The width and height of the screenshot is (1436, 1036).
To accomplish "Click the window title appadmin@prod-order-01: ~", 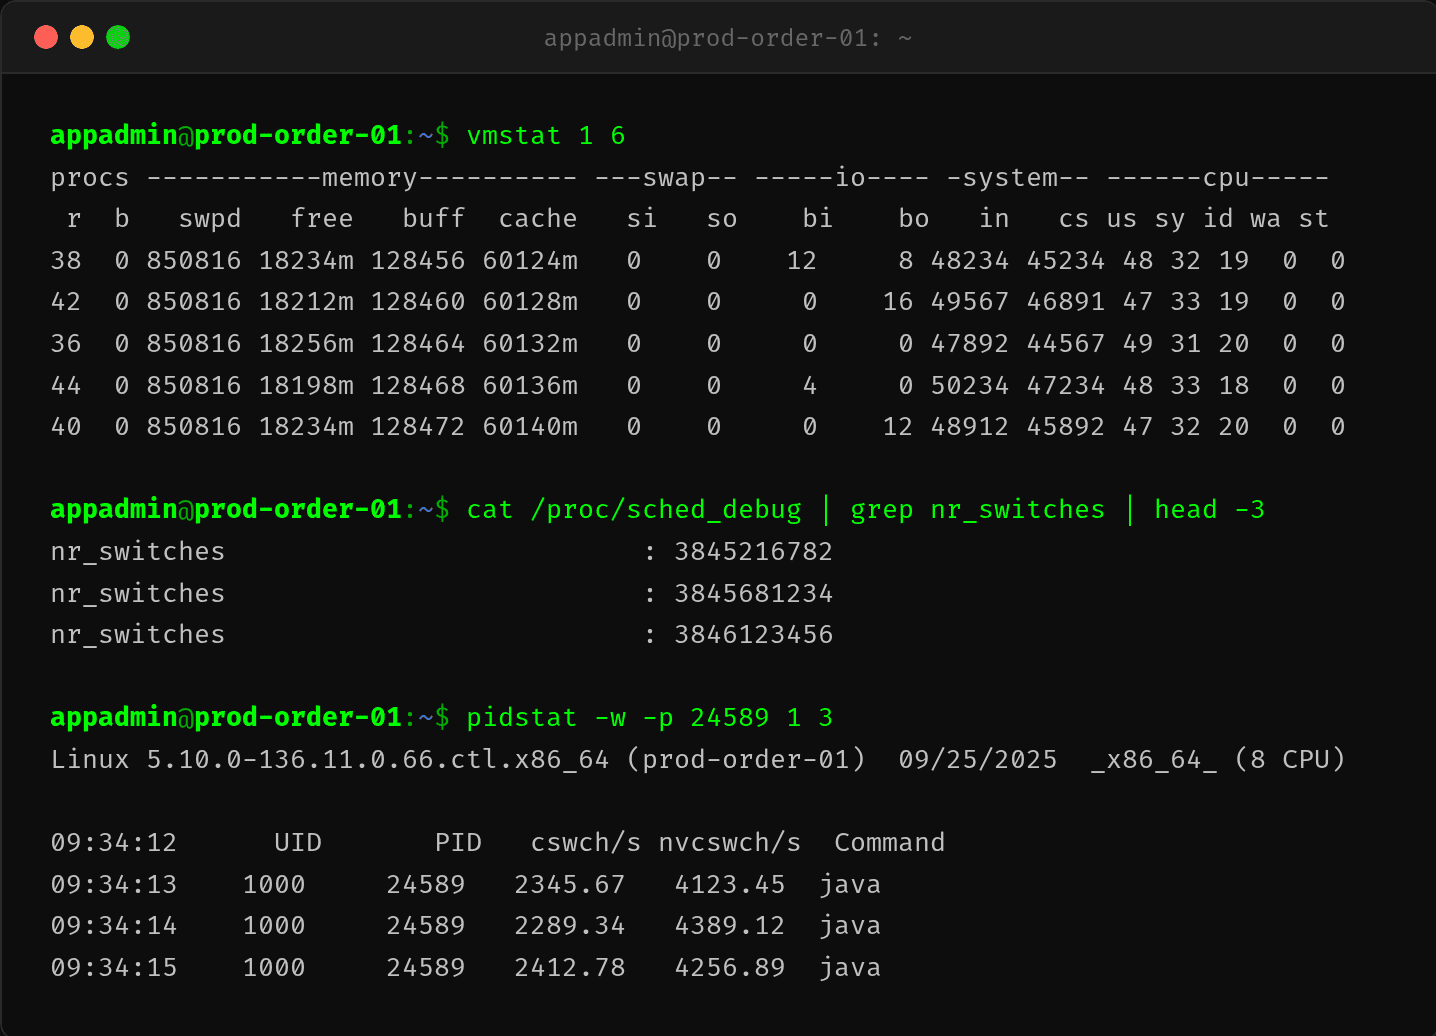I will pyautogui.click(x=727, y=38).
